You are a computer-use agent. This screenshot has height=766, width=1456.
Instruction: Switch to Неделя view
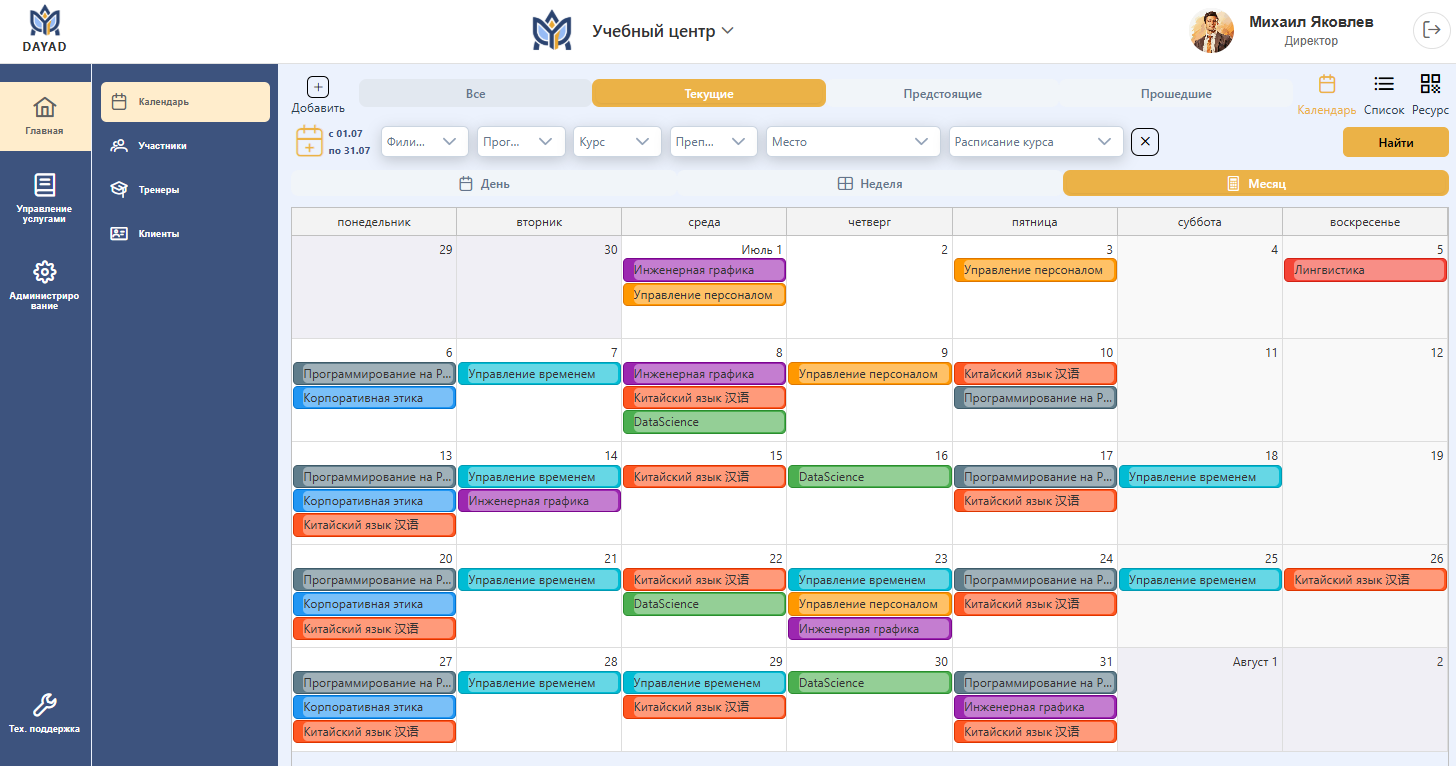(x=869, y=183)
